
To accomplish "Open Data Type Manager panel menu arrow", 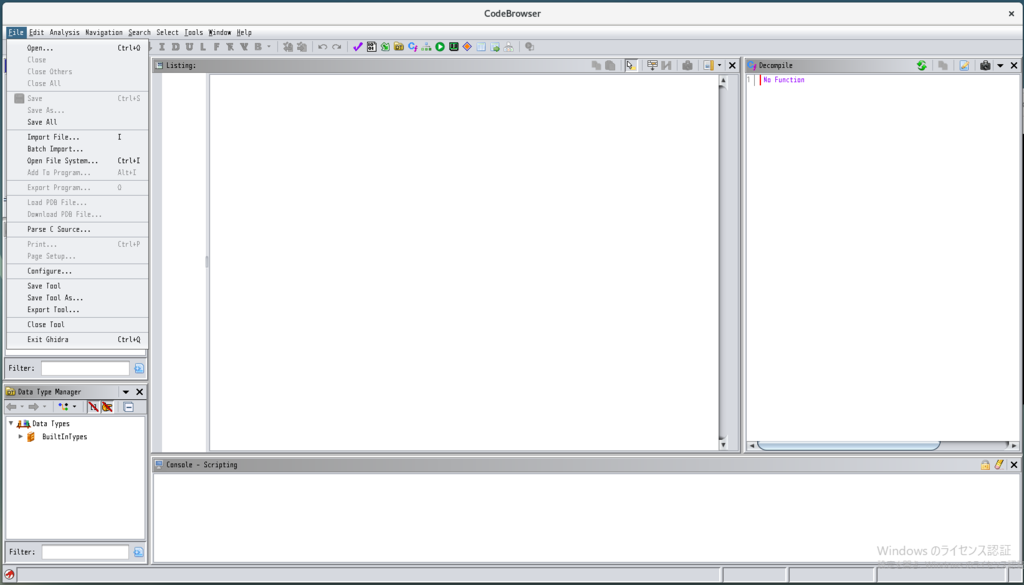I will pos(126,392).
